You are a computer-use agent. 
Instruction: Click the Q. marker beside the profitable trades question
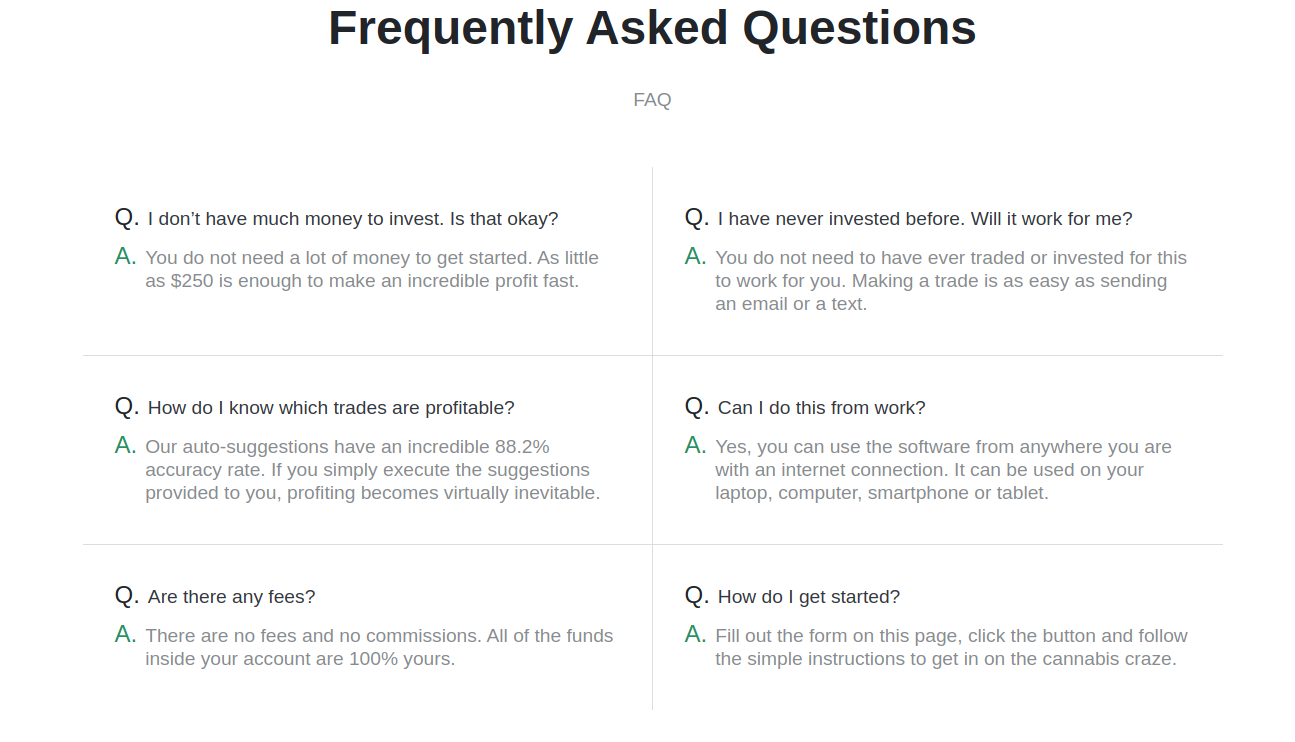(127, 407)
